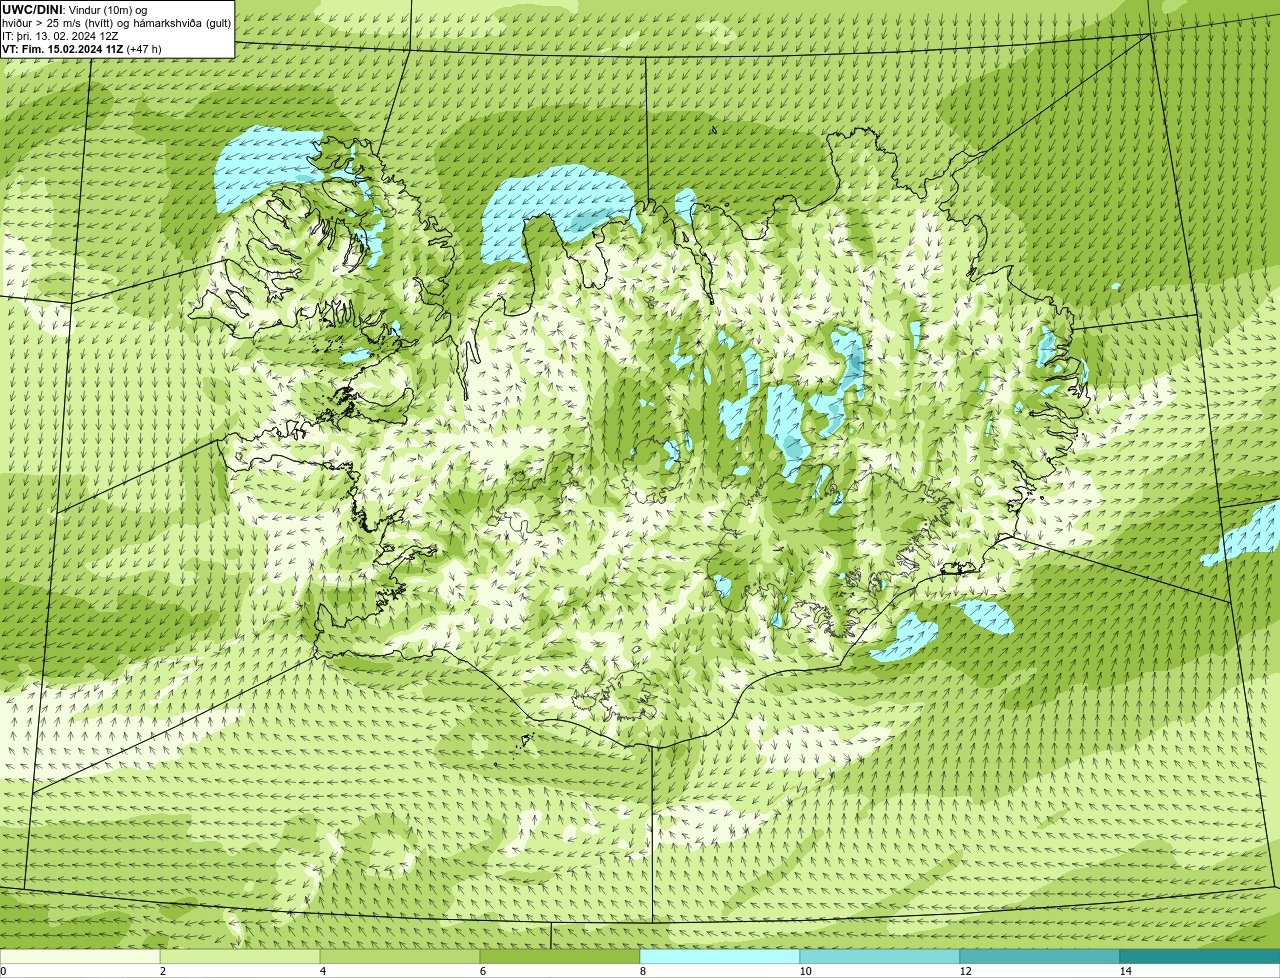Click the legend scale label '0'

click(x=3, y=971)
